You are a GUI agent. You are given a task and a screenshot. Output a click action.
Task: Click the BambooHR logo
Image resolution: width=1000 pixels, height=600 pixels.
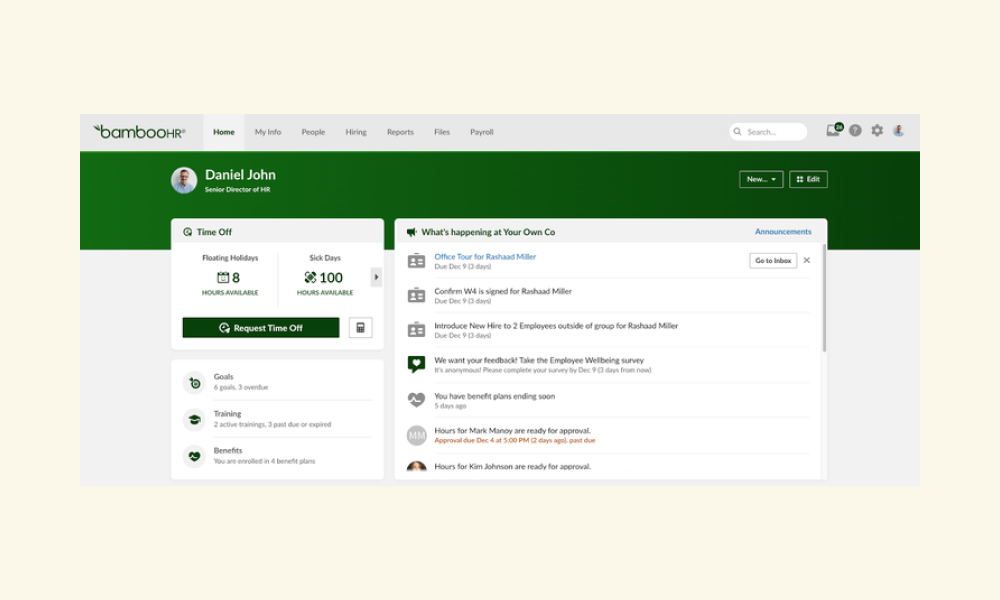pos(139,132)
